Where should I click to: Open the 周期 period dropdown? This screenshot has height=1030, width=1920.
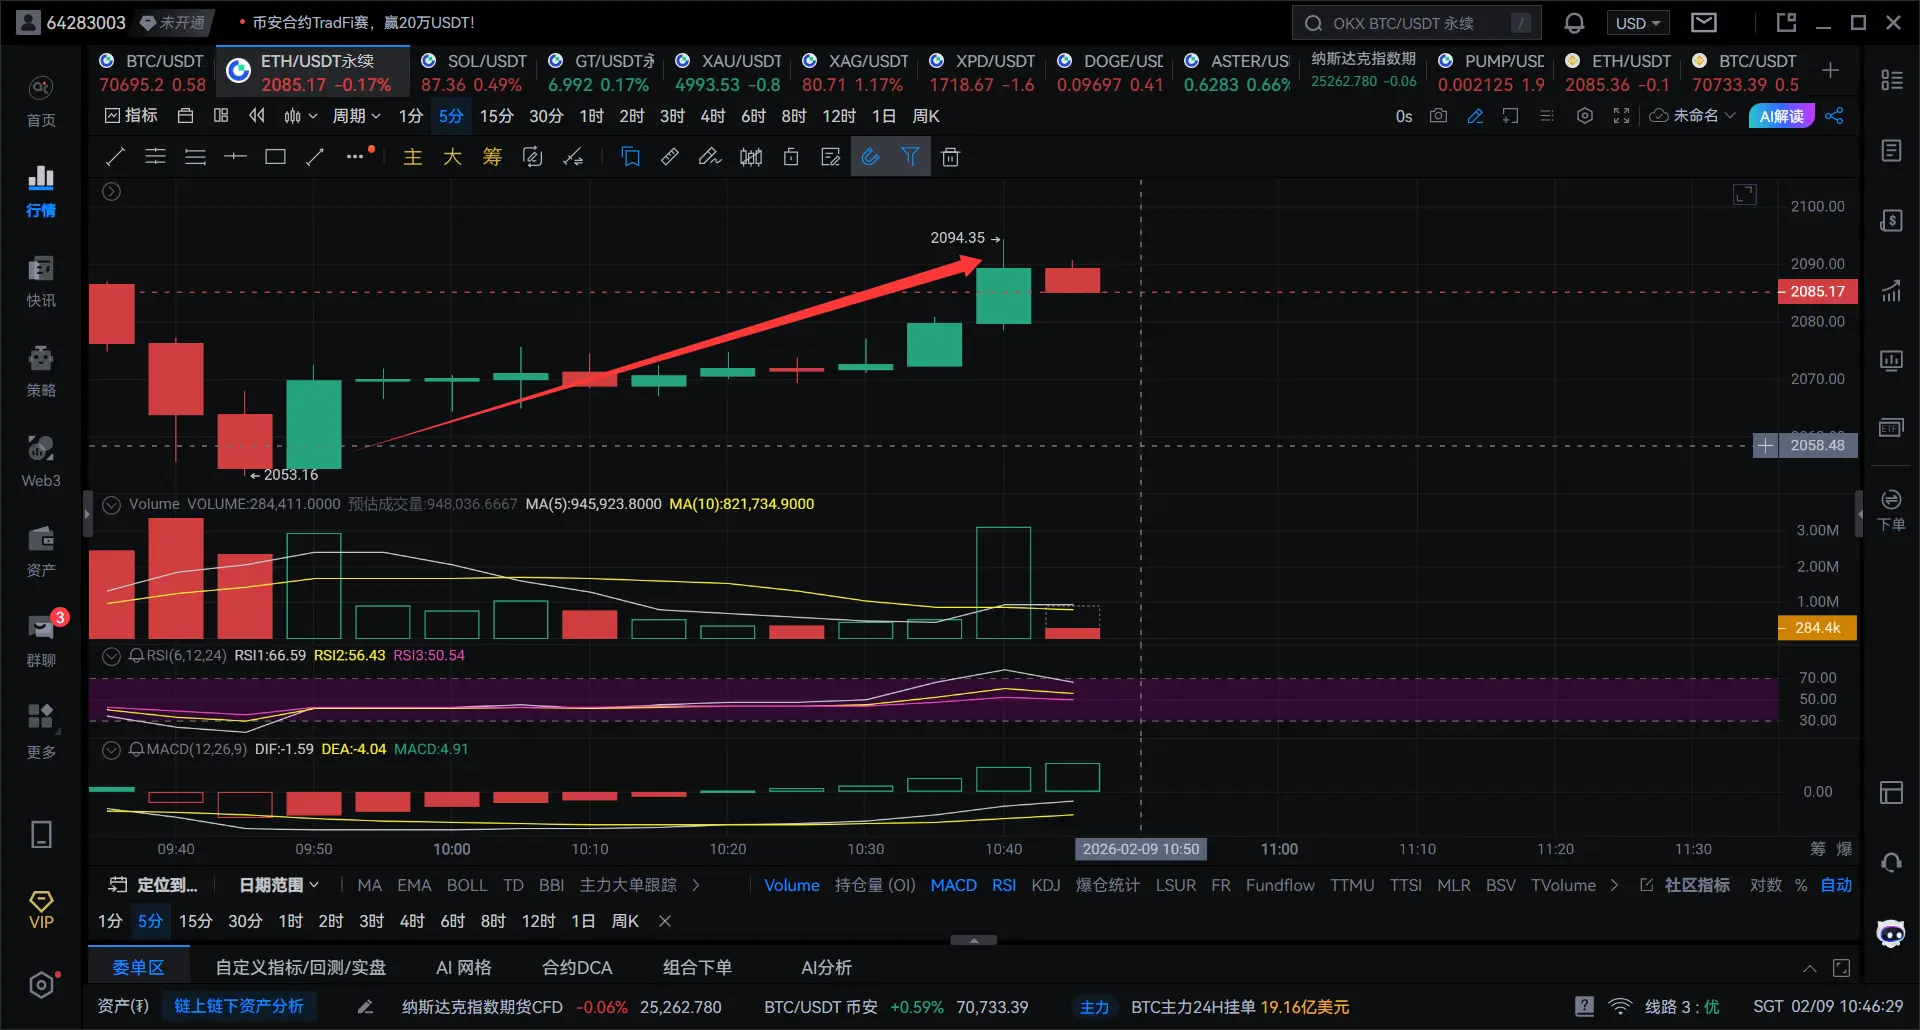[x=356, y=116]
